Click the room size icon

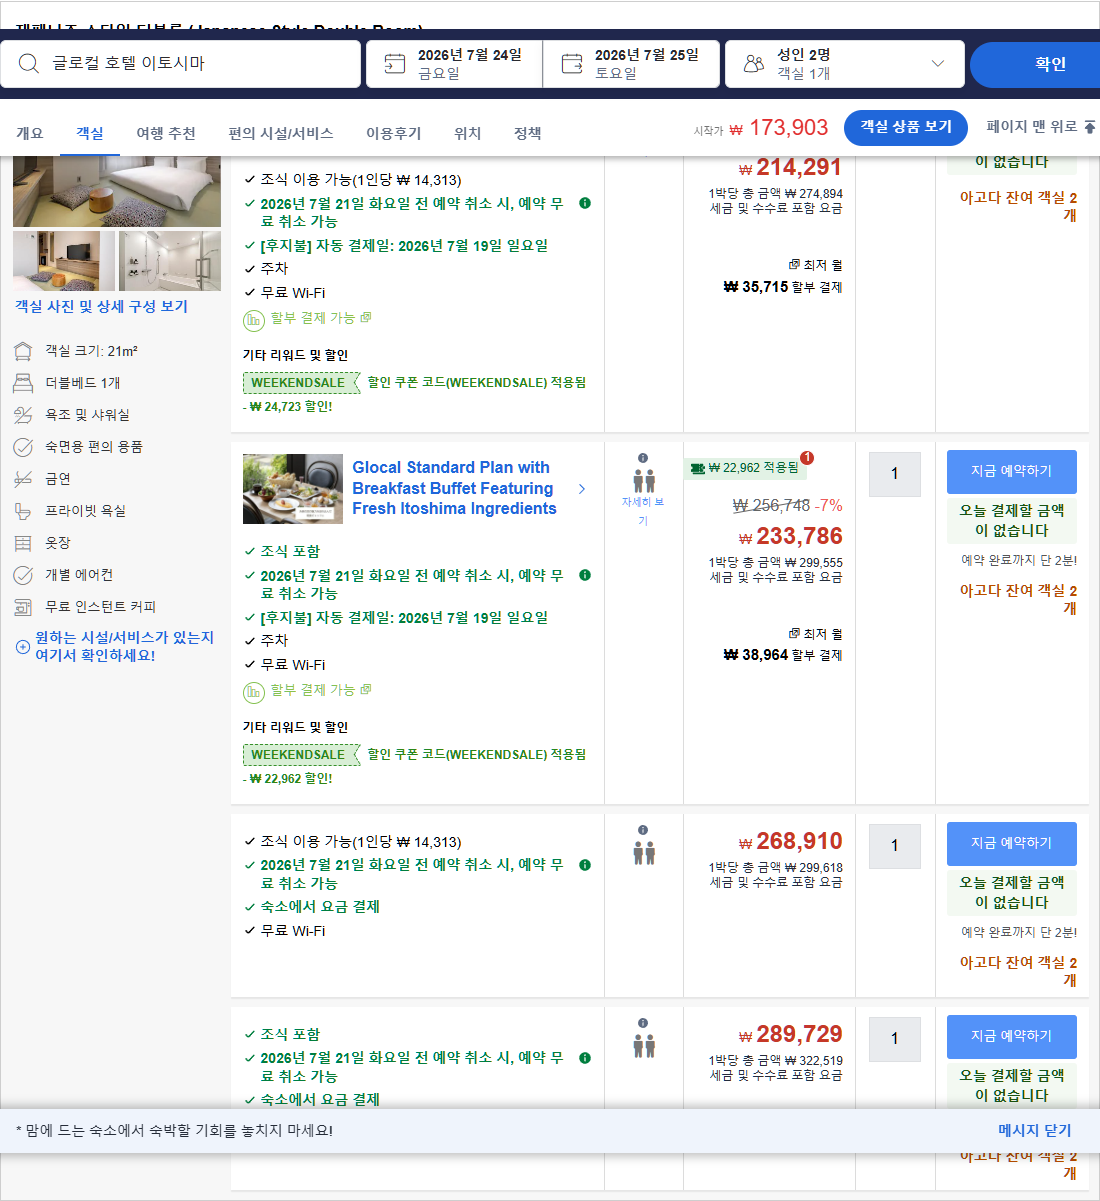(x=23, y=351)
